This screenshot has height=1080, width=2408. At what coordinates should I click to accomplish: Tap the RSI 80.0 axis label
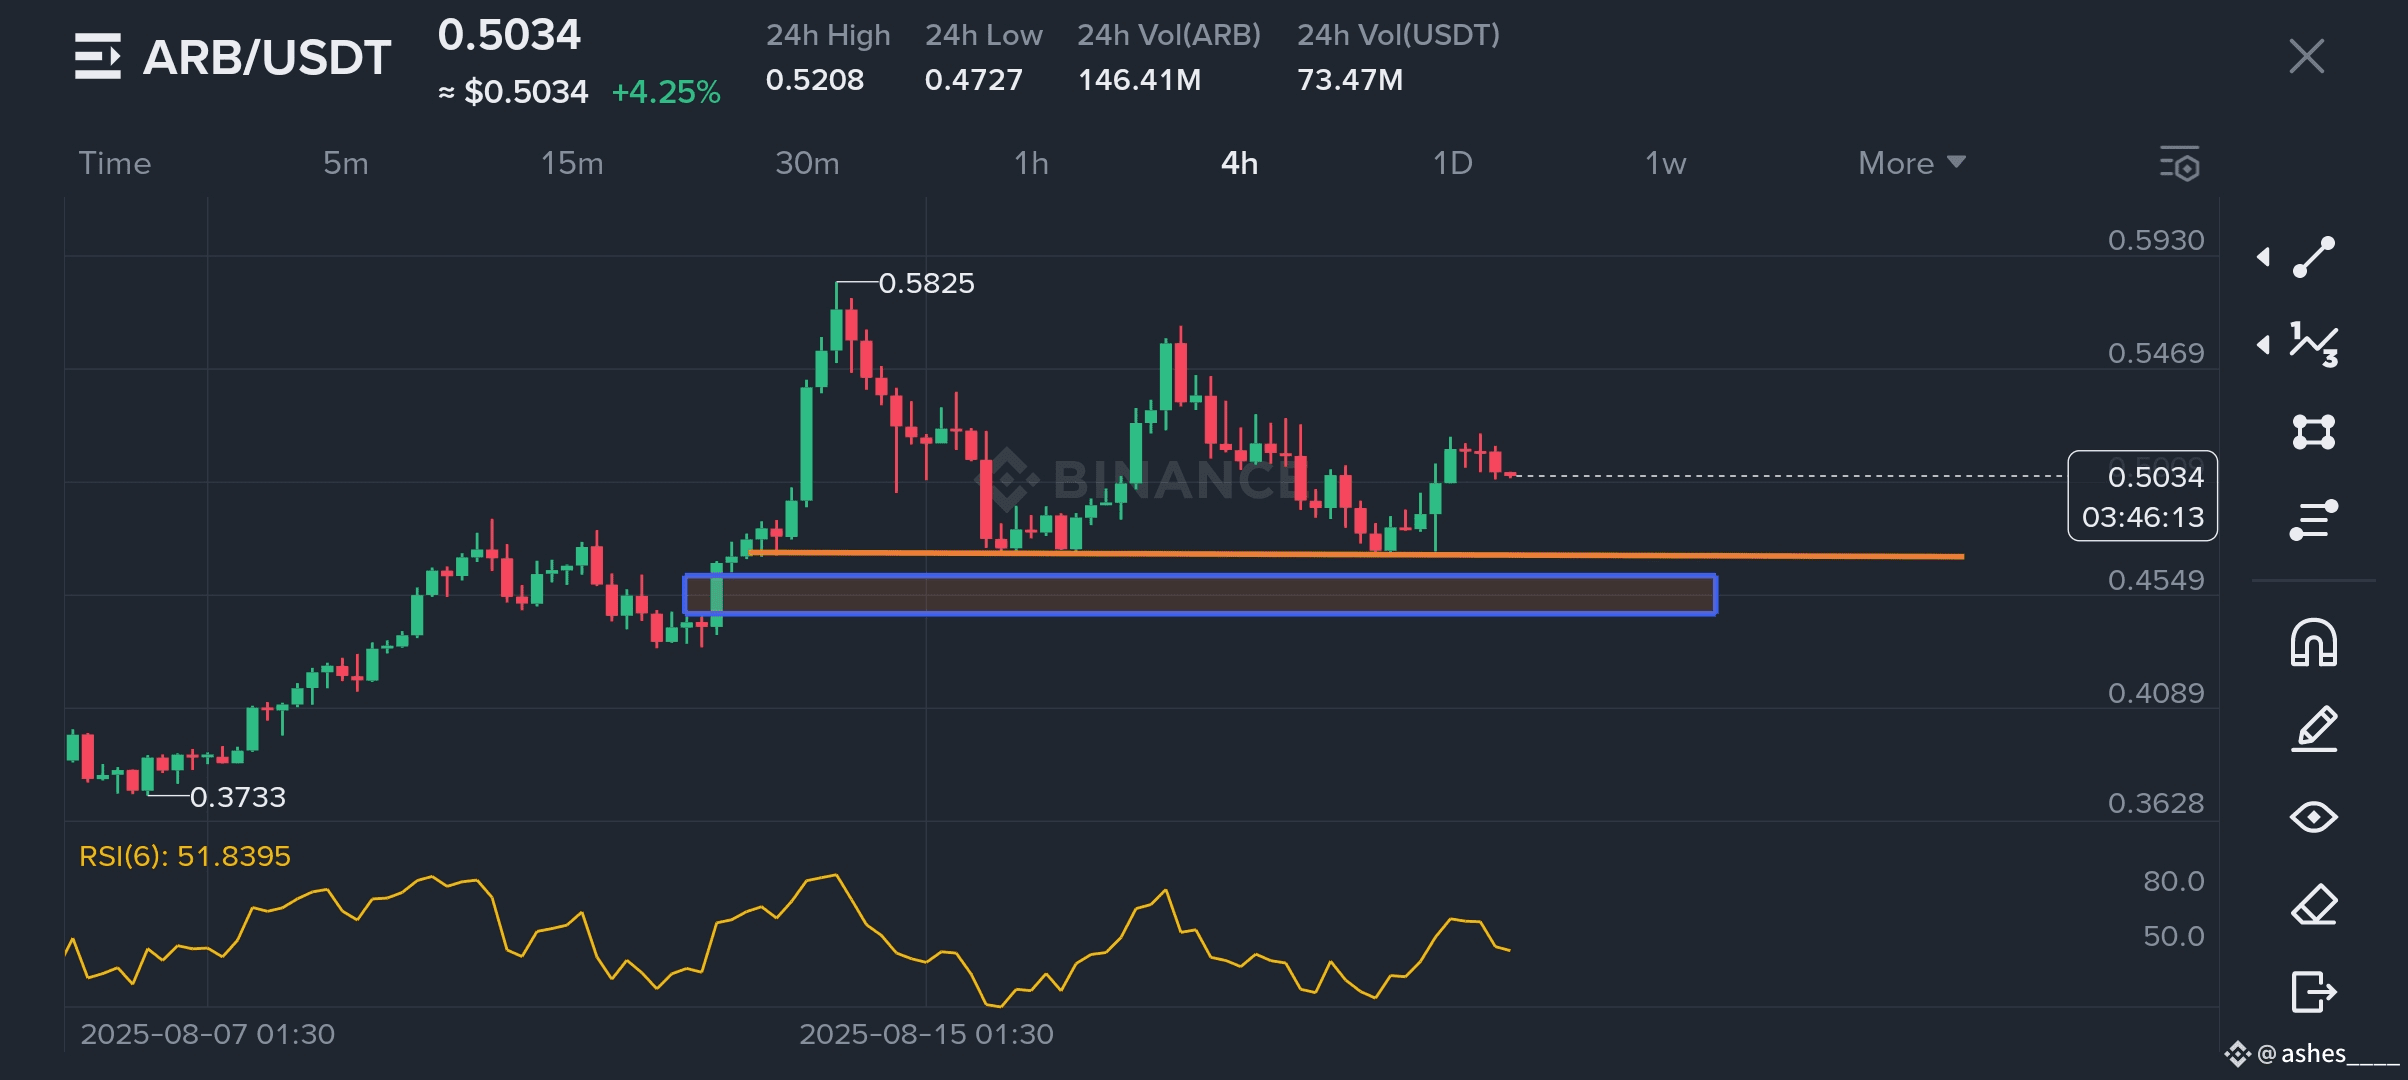2174,881
